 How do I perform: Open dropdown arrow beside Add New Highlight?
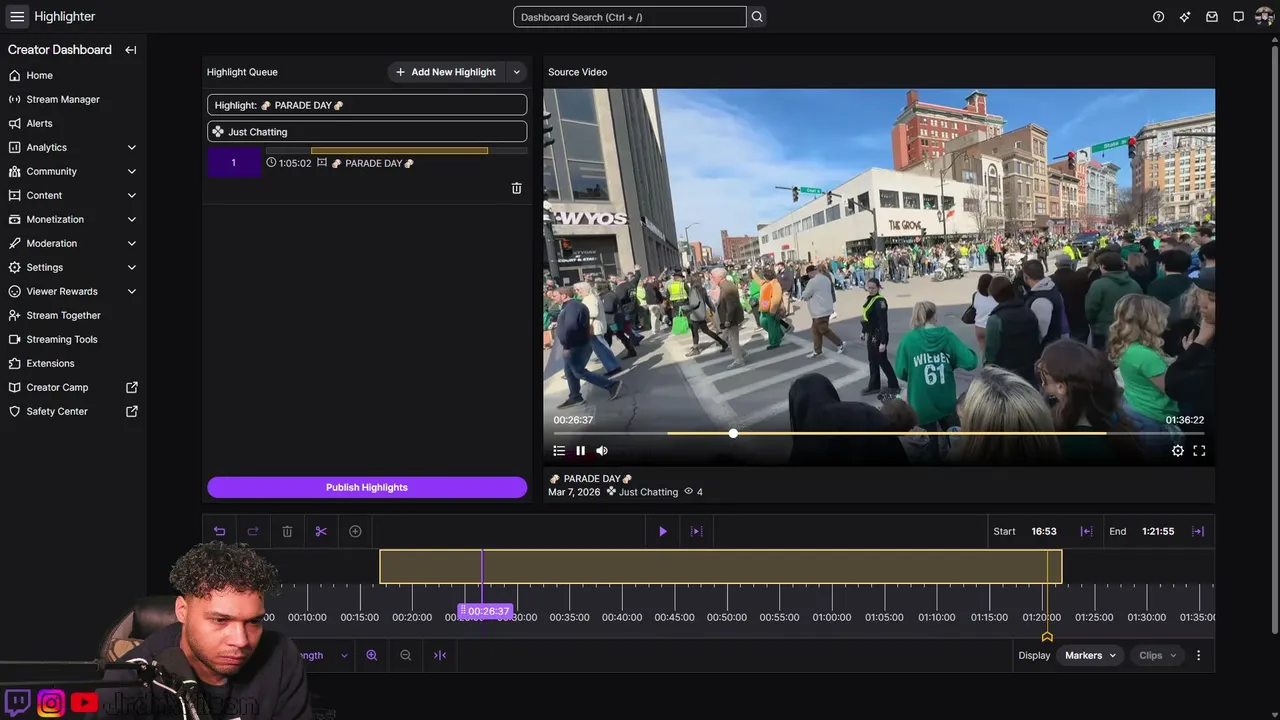[516, 72]
